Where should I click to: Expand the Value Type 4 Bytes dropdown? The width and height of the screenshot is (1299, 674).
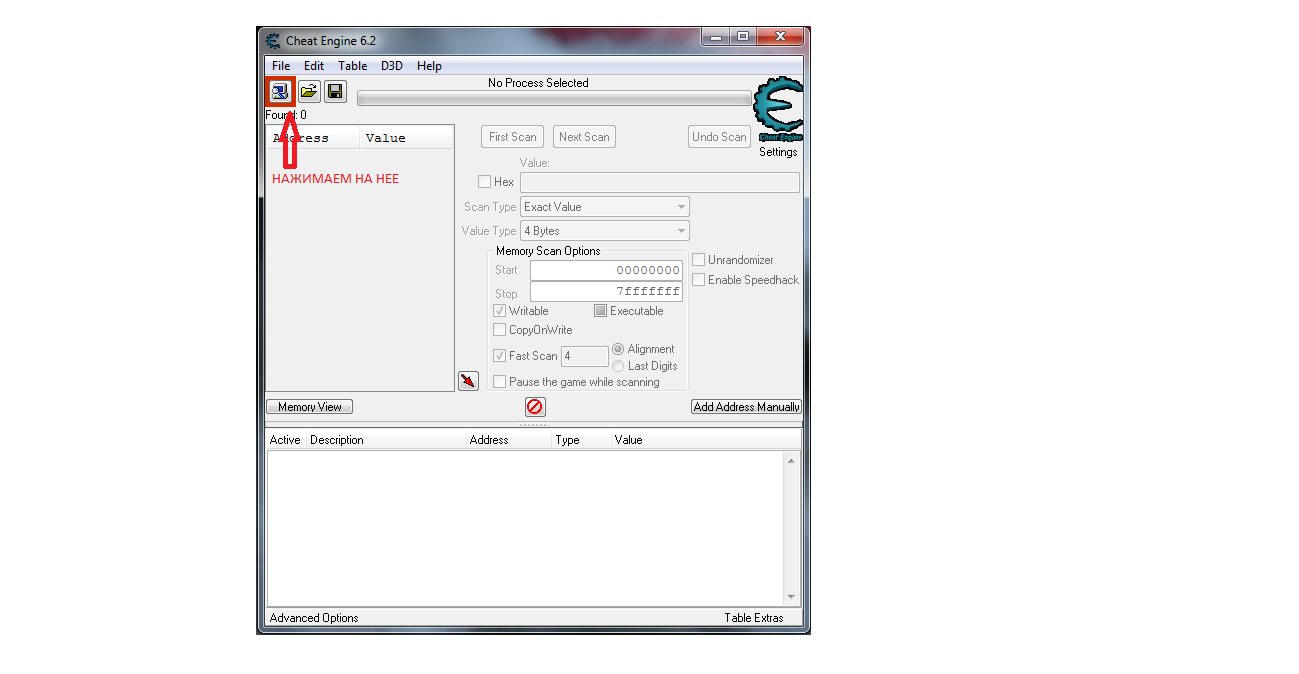pyautogui.click(x=604, y=231)
